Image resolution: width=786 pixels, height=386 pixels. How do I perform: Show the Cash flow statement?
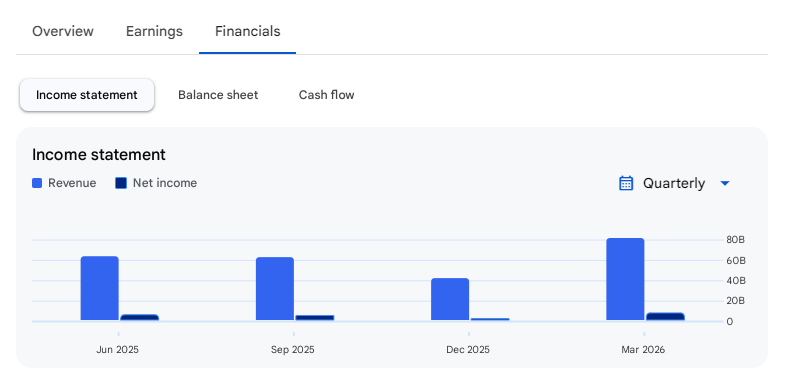click(x=326, y=95)
